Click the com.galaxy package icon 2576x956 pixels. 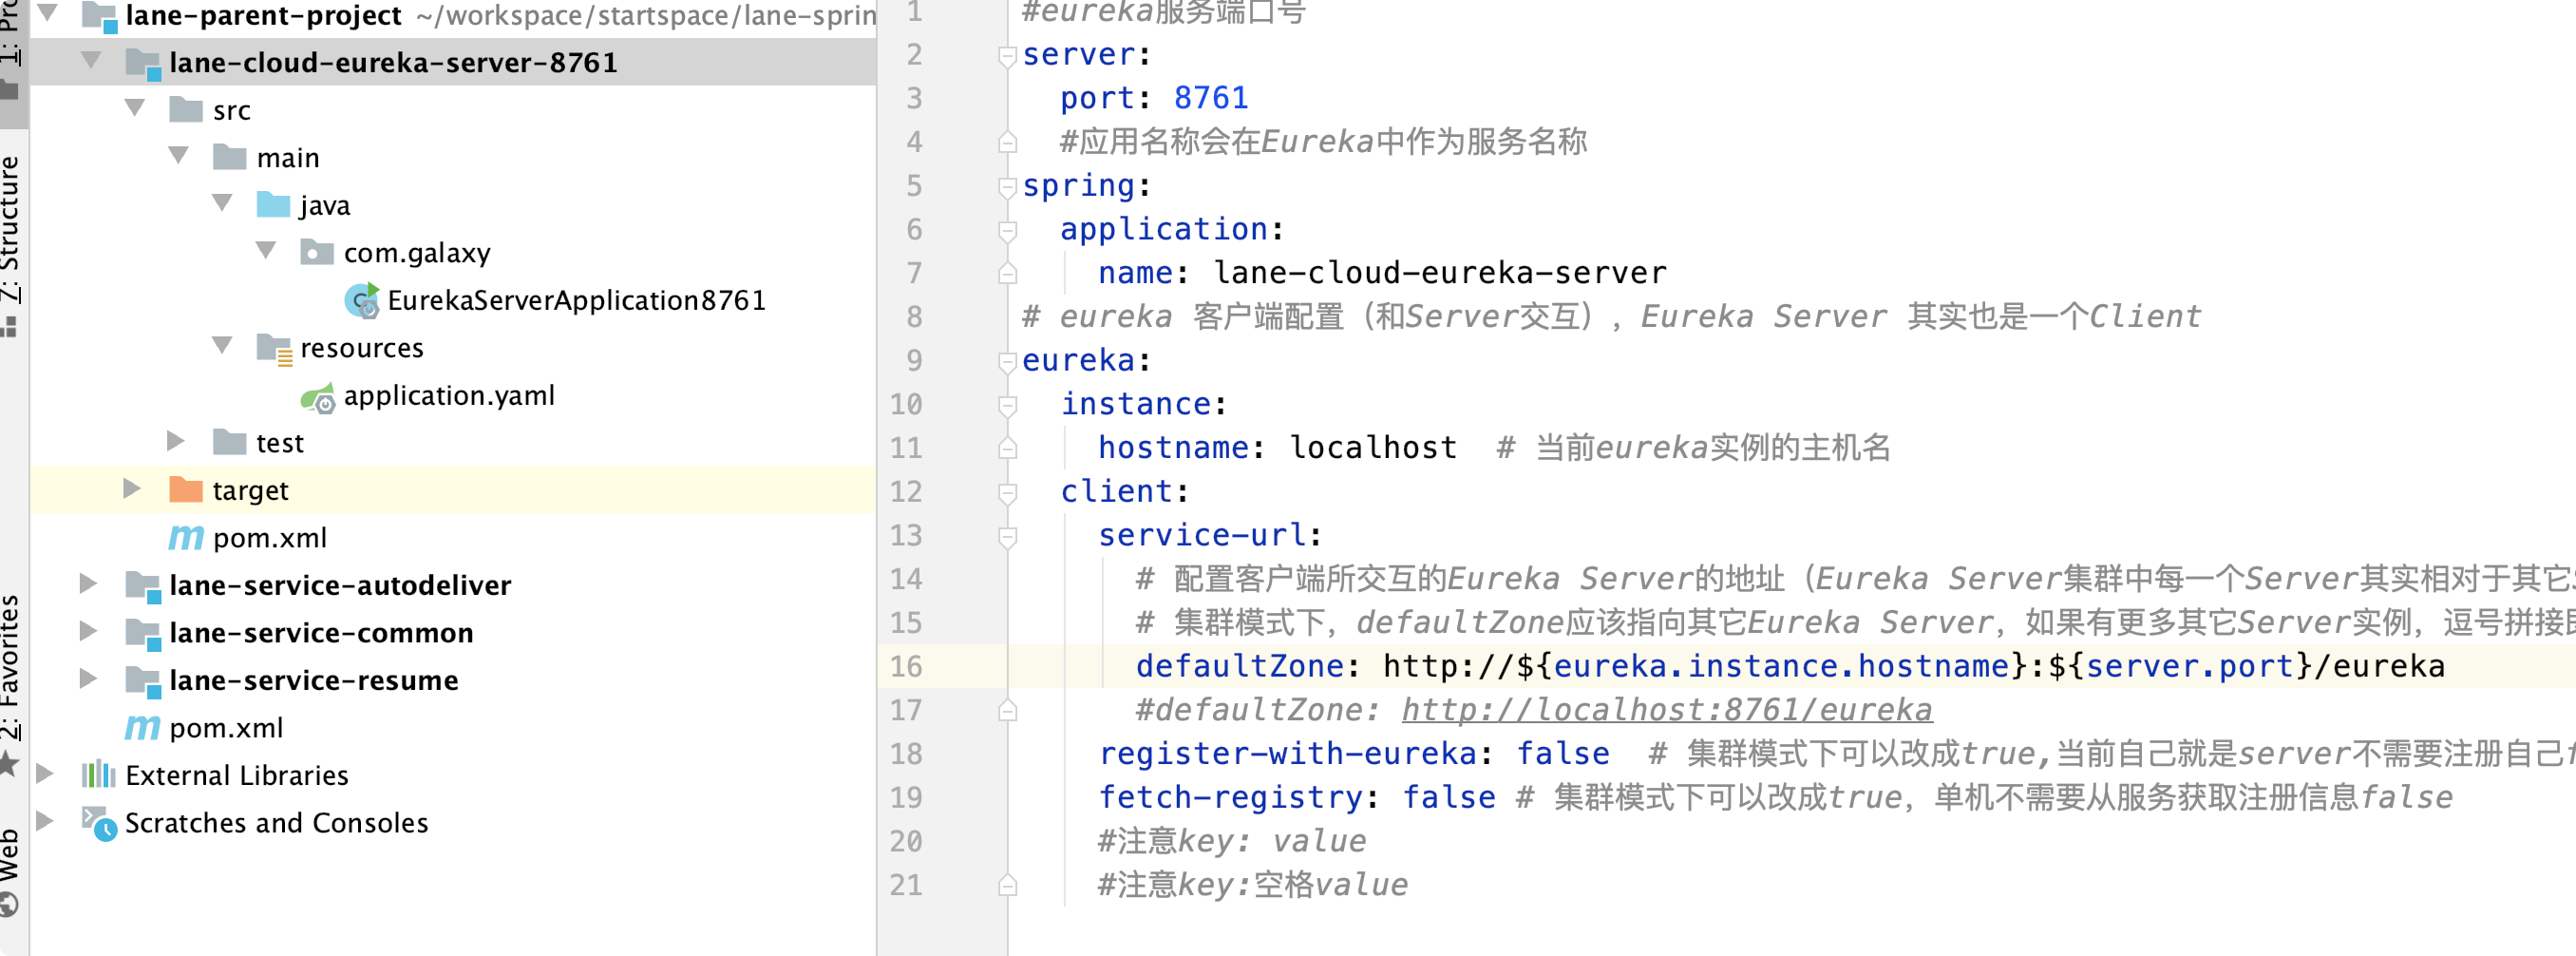tap(317, 252)
